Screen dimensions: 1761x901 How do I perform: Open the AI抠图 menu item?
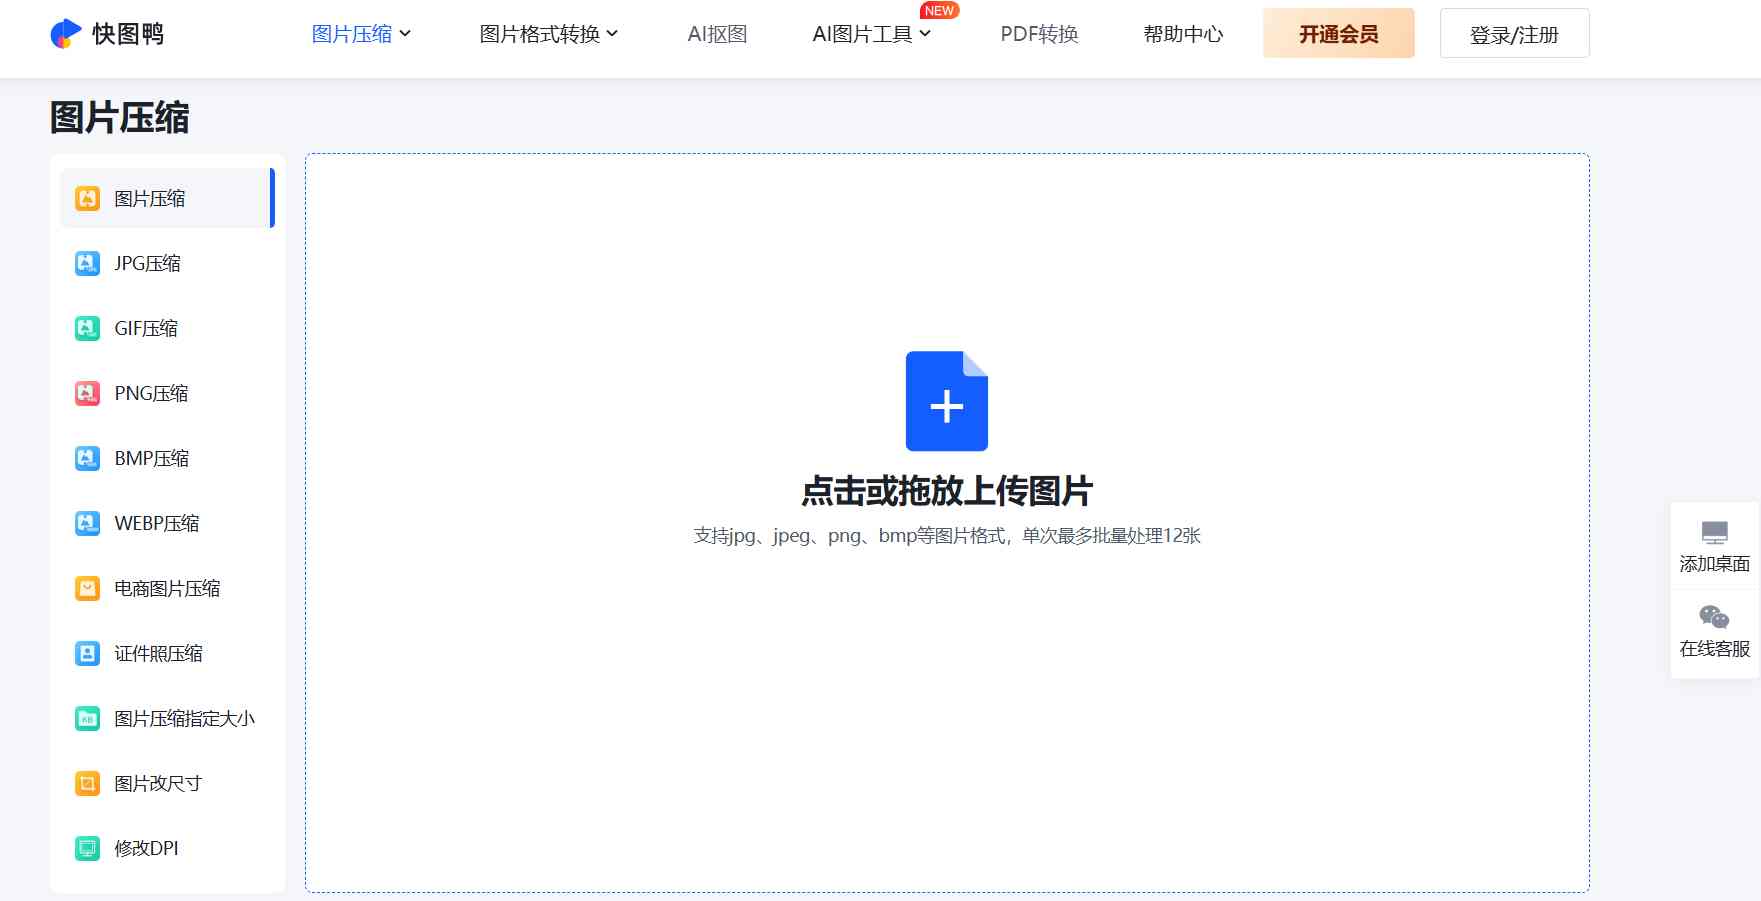(x=716, y=33)
